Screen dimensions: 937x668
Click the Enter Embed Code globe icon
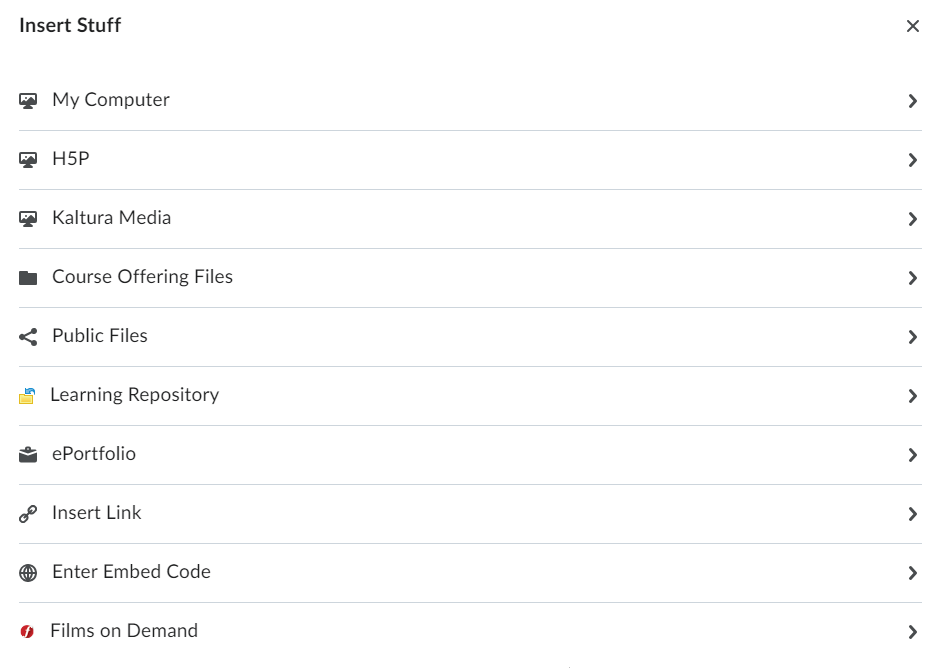click(x=28, y=573)
